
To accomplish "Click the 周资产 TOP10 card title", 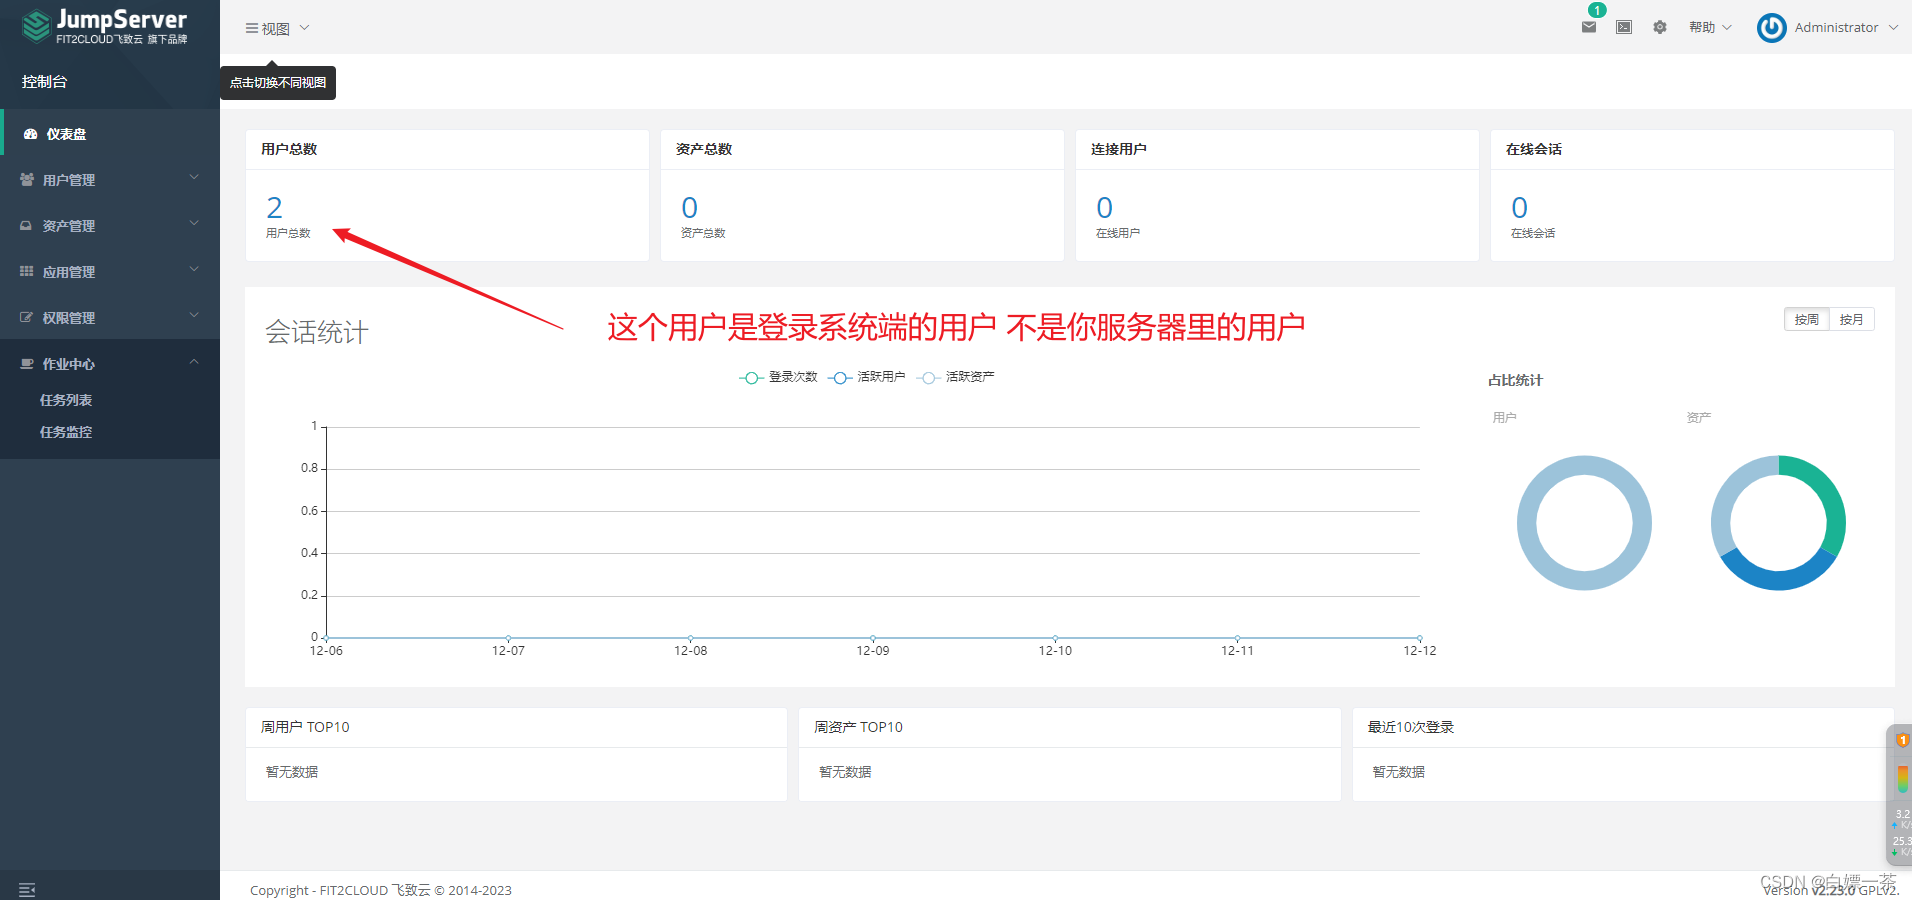I will pos(858,727).
